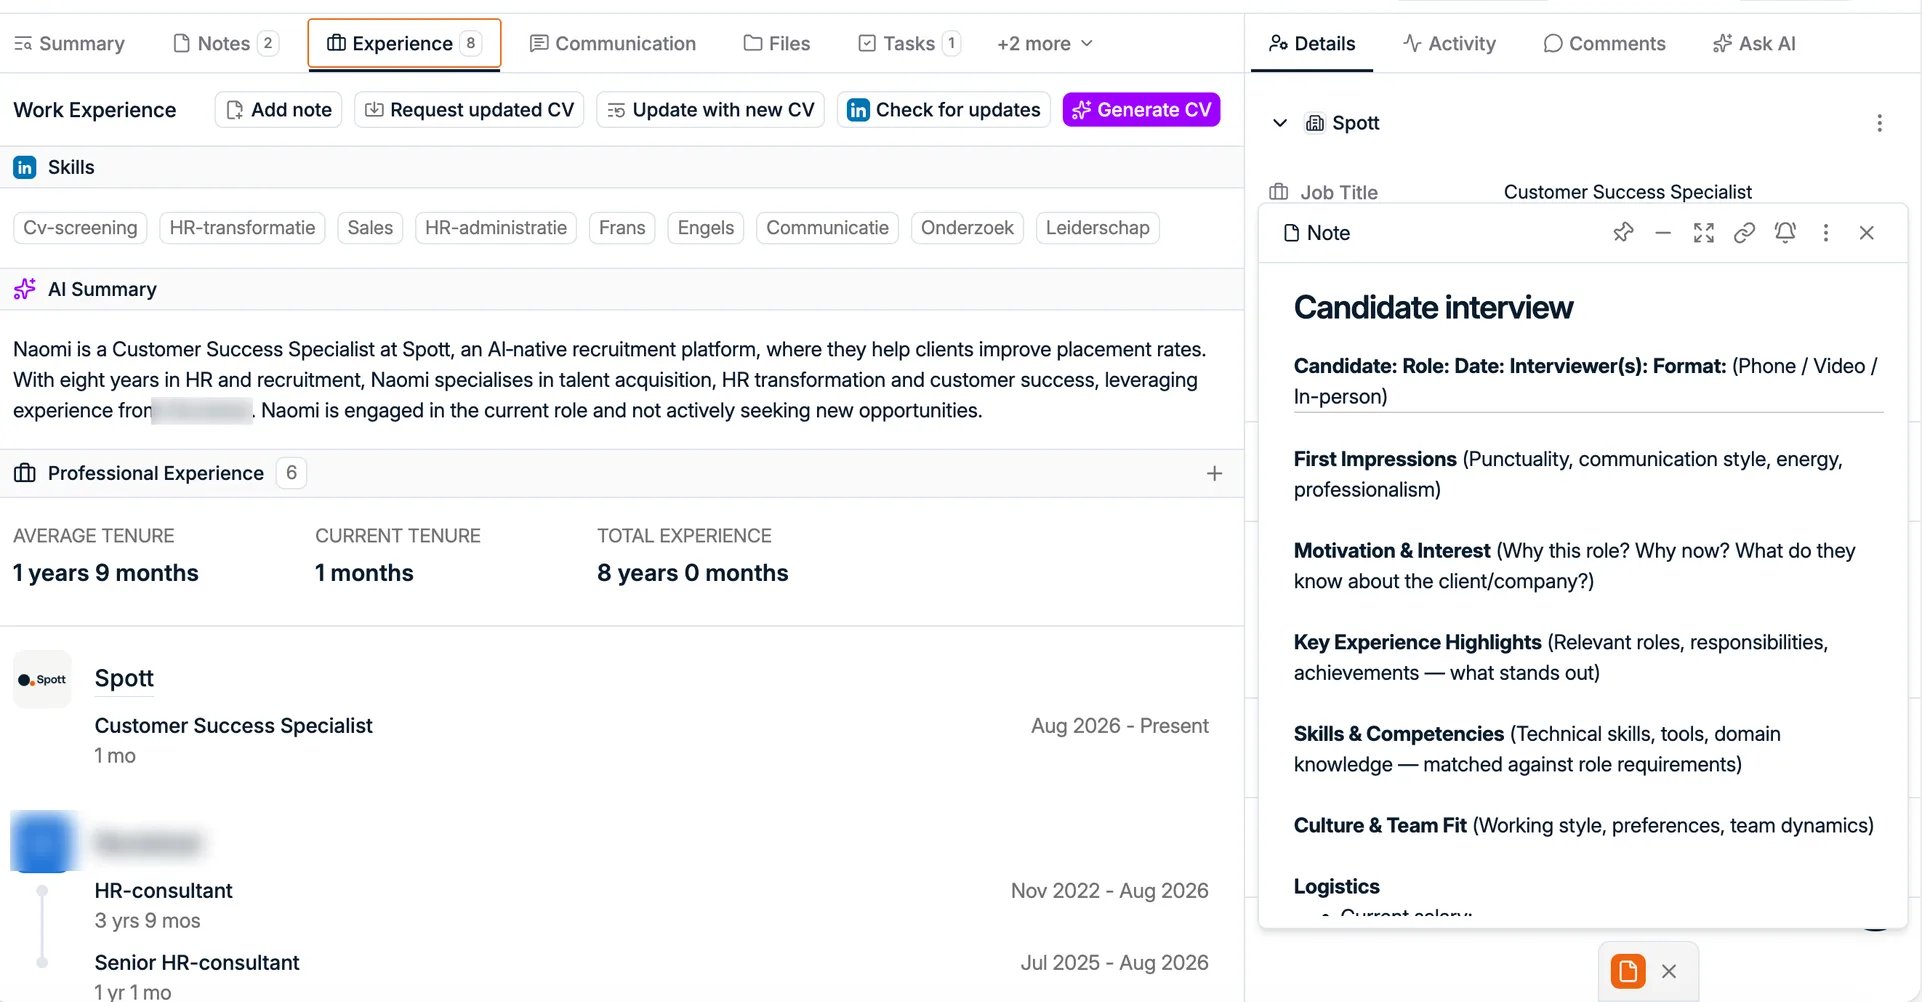
Task: Minimize the Note panel
Action: pyautogui.click(x=1663, y=233)
